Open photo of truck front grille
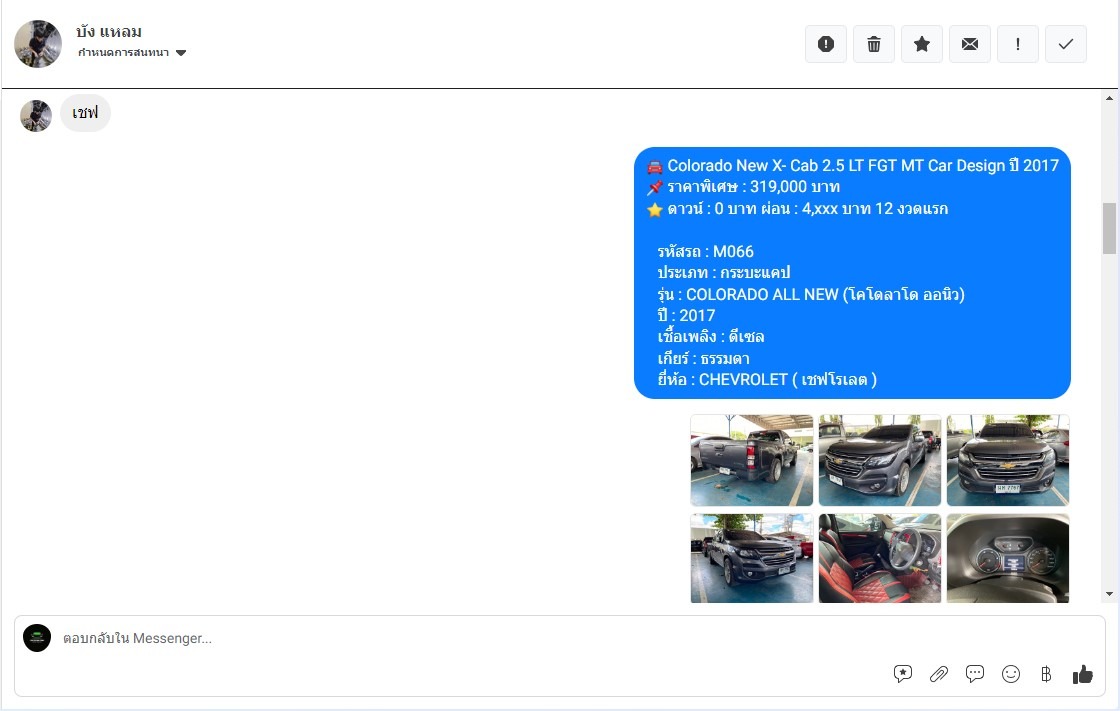The image size is (1120, 711). pos(1008,460)
